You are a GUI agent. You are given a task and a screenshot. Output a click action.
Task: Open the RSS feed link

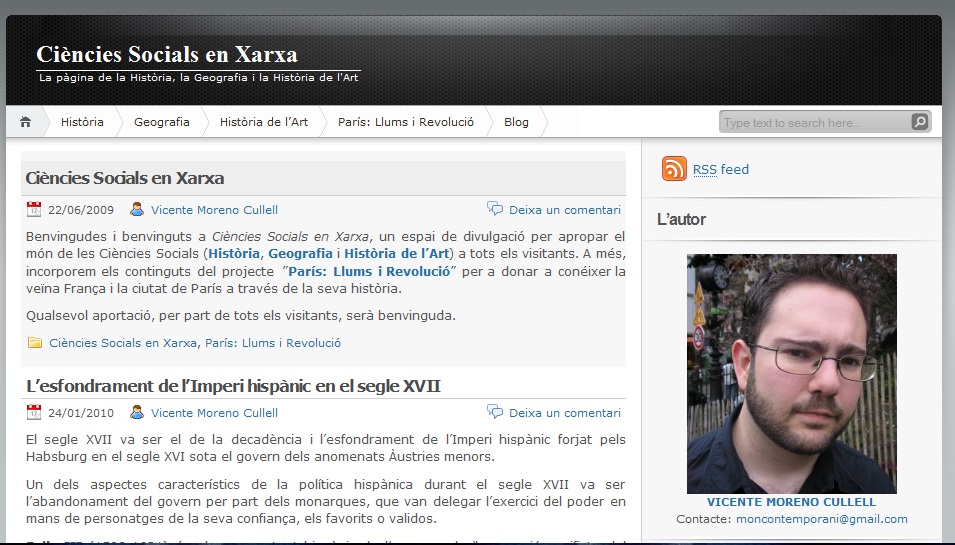pyautogui.click(x=720, y=170)
